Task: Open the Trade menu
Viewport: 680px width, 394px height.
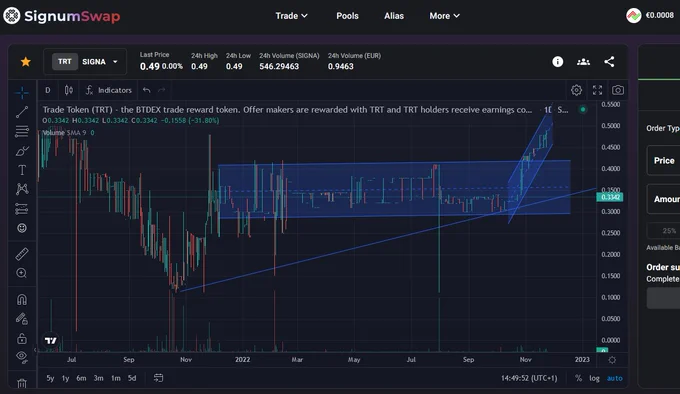Action: pos(291,16)
